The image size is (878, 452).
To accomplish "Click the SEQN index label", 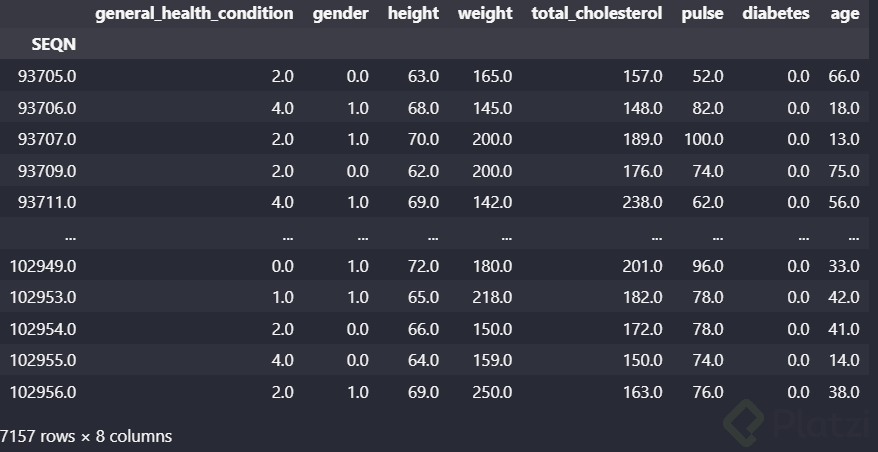I will point(54,45).
